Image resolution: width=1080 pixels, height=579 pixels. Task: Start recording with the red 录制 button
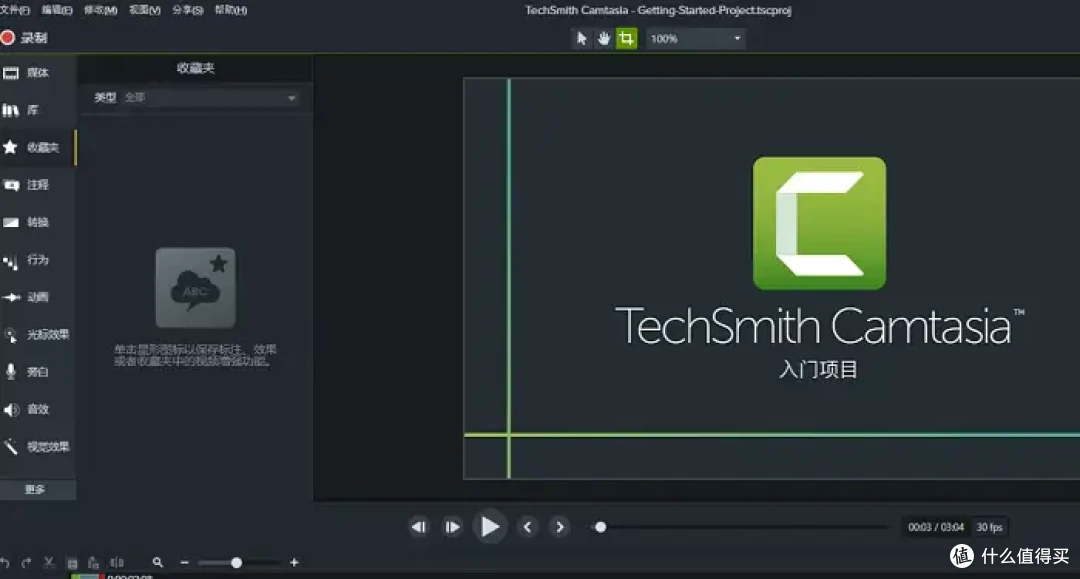pyautogui.click(x=24, y=38)
